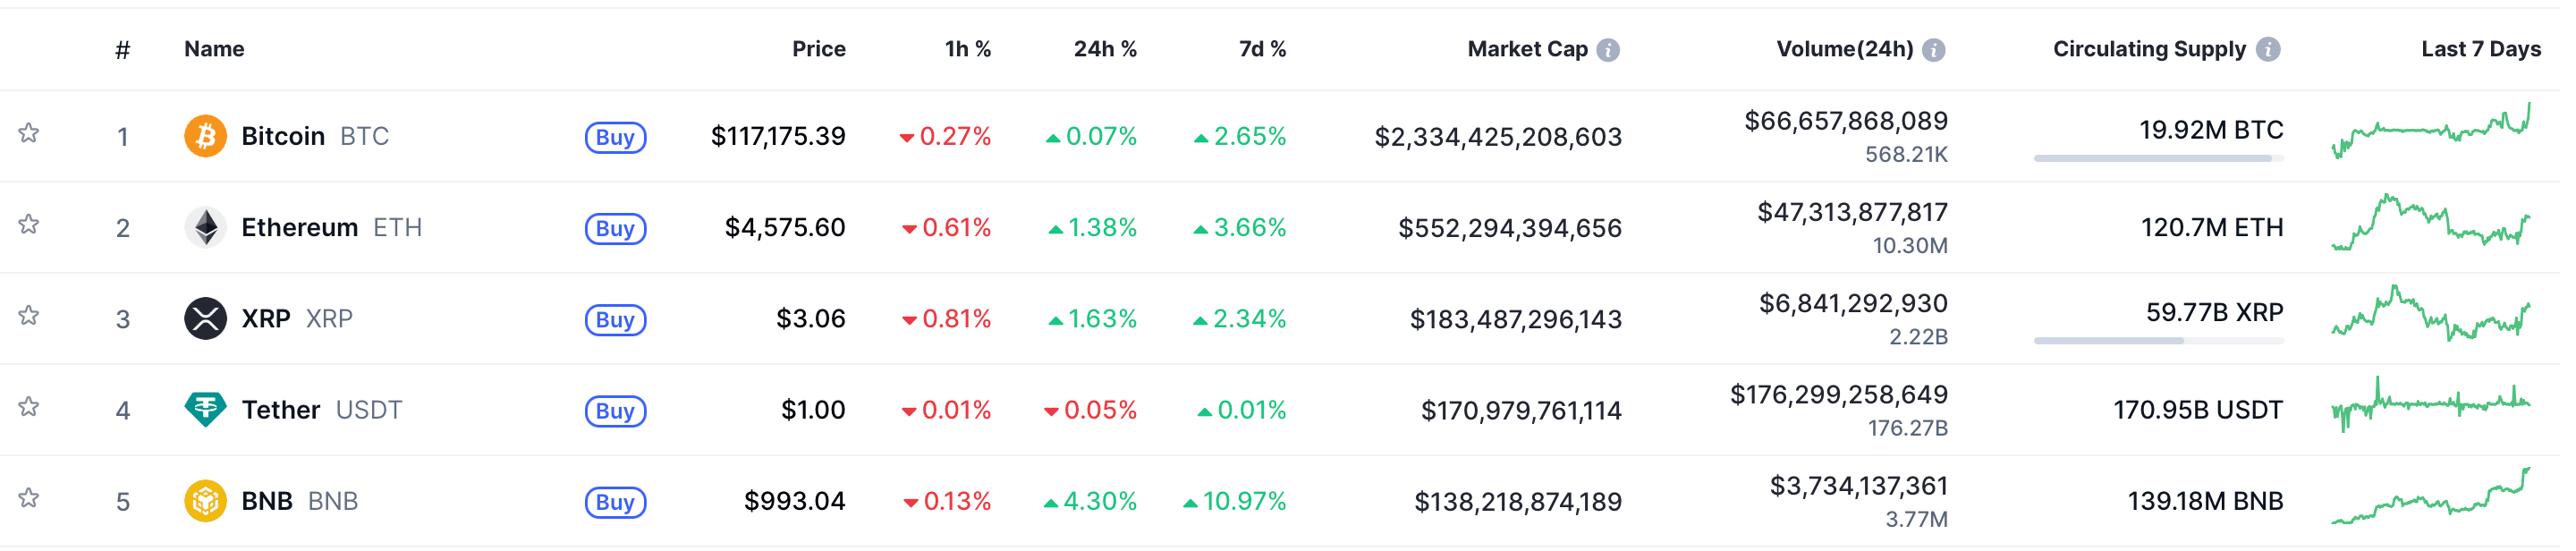Screen dimensions: 2576x551
Task: Click the XRP logo icon
Action: click(205, 319)
